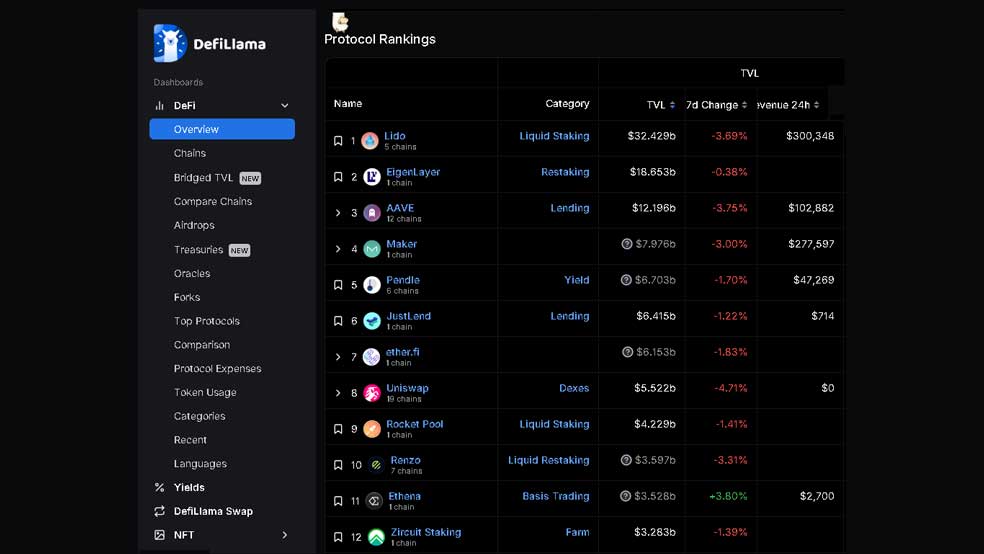Click the EigenLayer protocol logo
The width and height of the screenshot is (984, 554).
pos(372,177)
